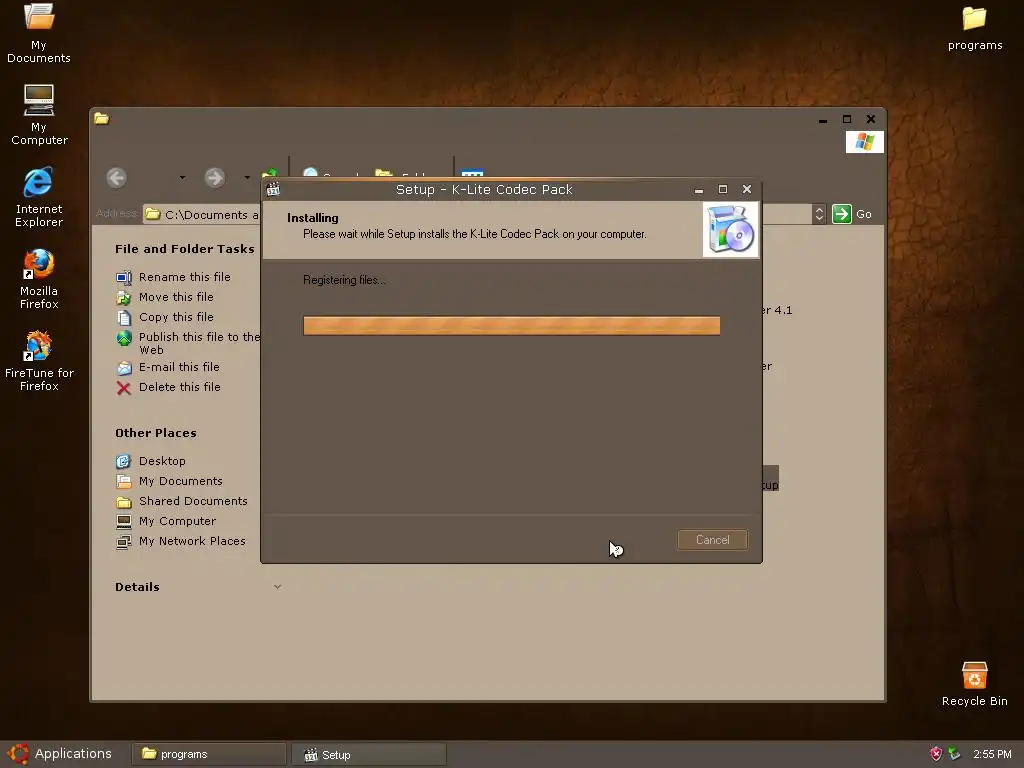This screenshot has height=768, width=1024.
Task: Click the green Go arrow button
Action: pyautogui.click(x=842, y=214)
